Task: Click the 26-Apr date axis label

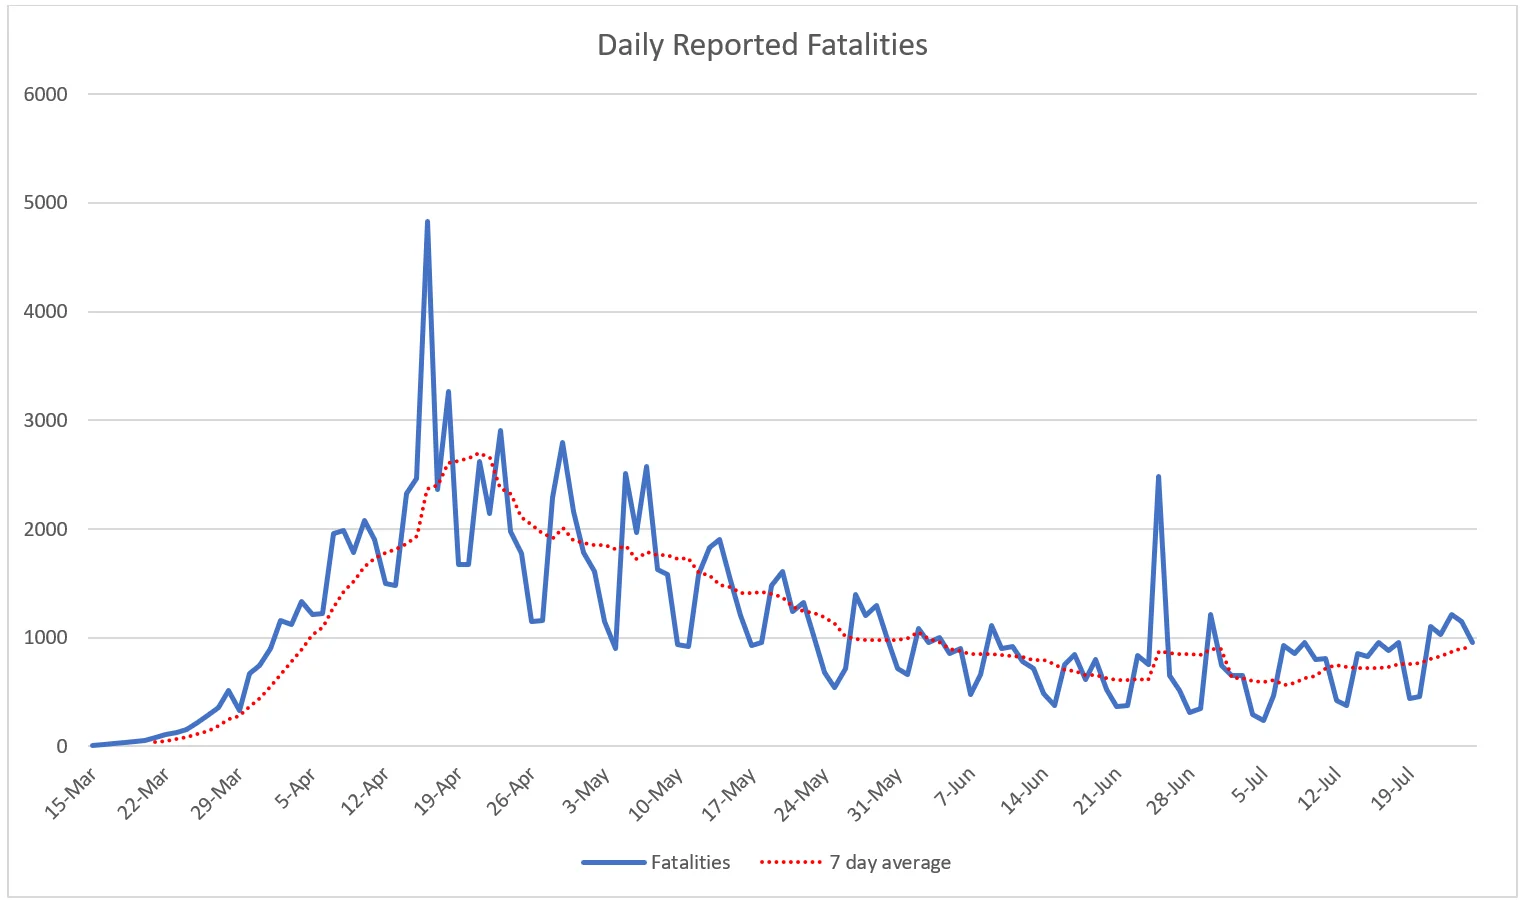Action: pos(511,794)
